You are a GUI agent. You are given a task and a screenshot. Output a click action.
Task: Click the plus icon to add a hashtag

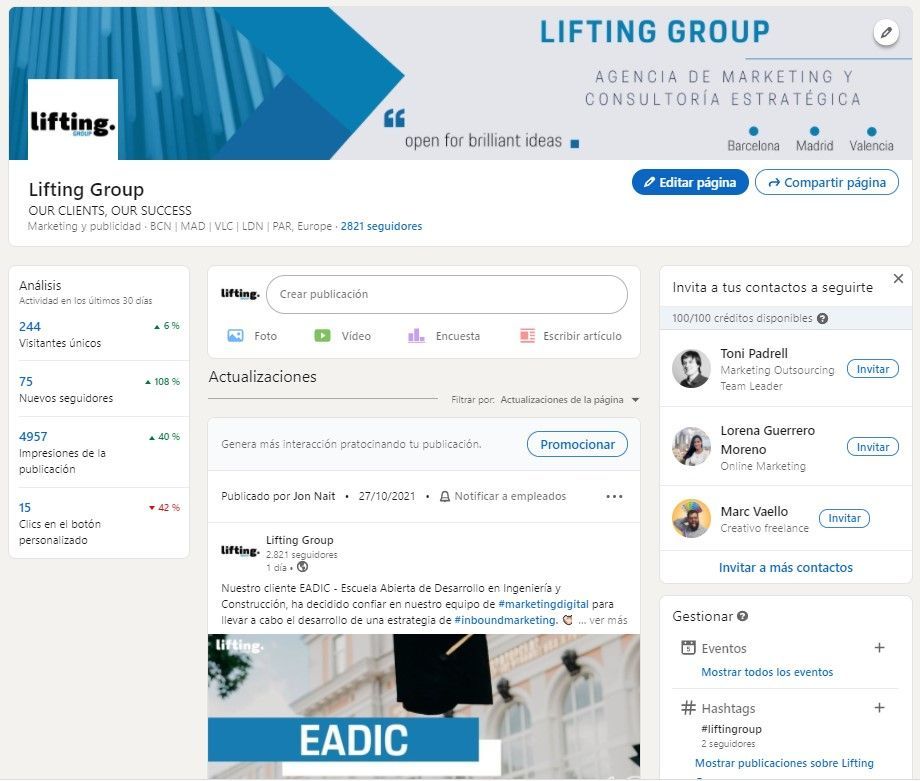879,708
